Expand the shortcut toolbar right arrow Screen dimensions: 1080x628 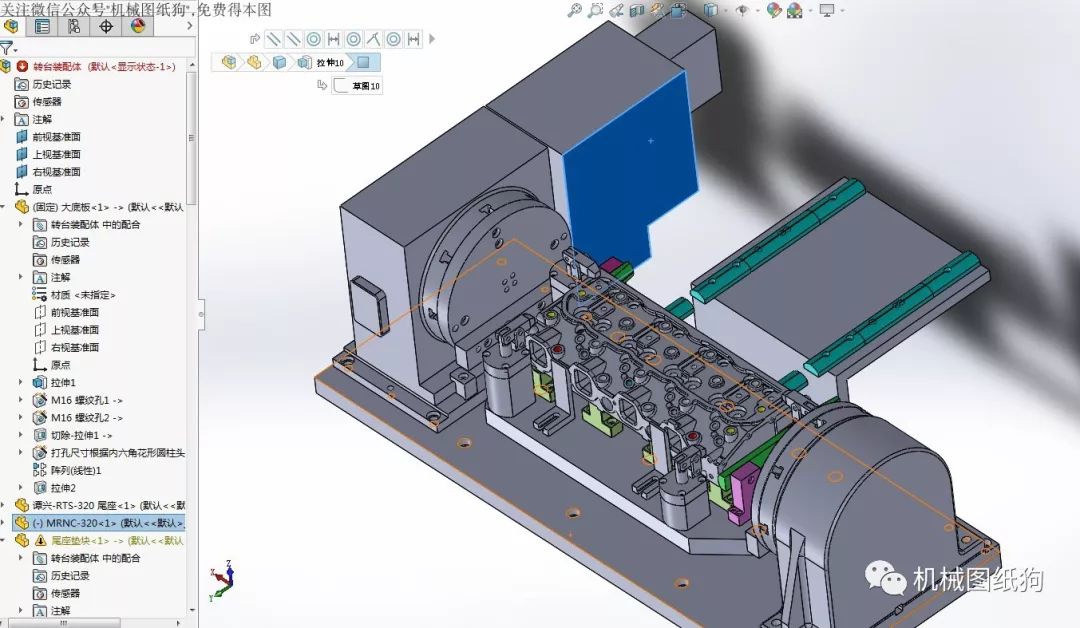(432, 39)
